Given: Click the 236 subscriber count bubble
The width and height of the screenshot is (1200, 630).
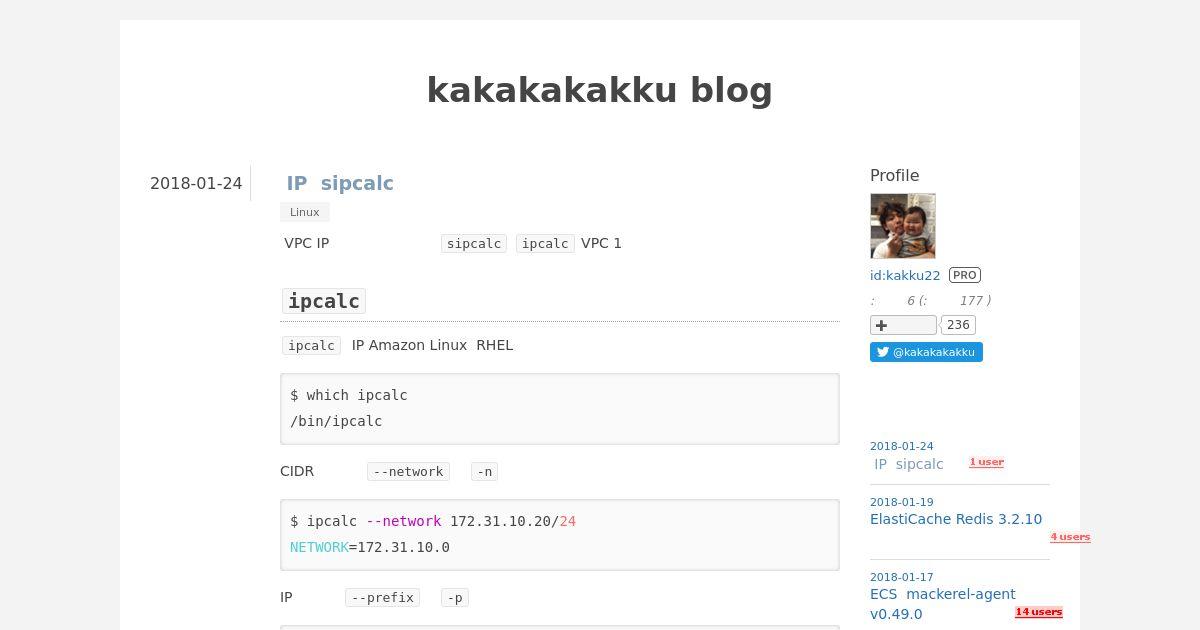Looking at the screenshot, I should pos(958,325).
